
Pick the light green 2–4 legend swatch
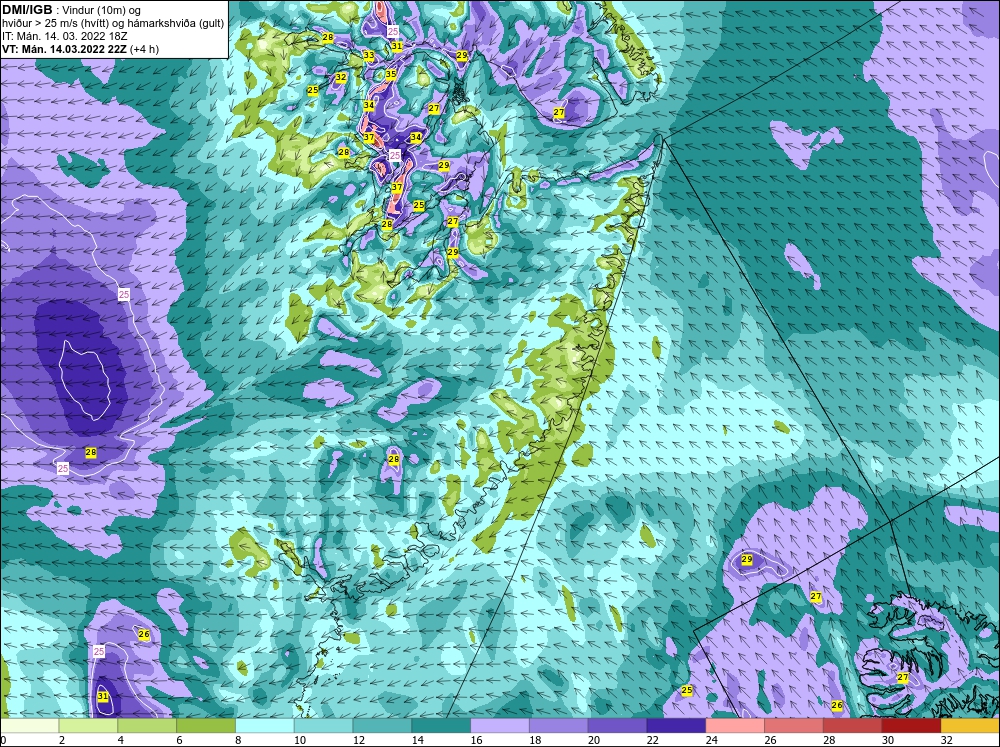[x=89, y=725]
